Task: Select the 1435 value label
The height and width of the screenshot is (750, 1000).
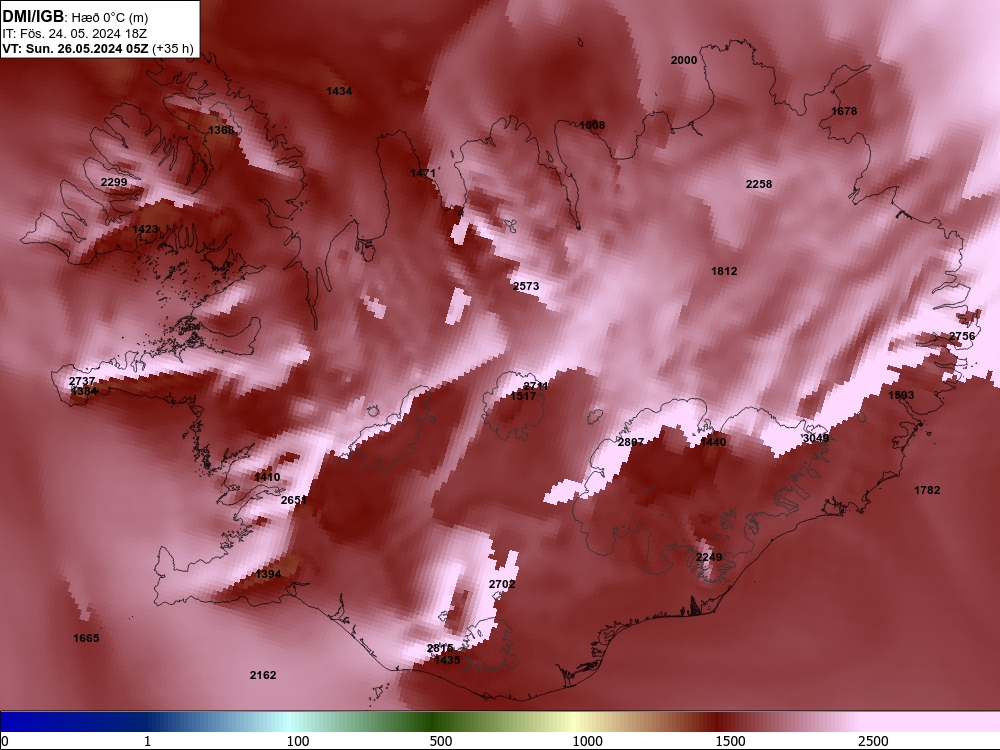Action: pos(447,660)
